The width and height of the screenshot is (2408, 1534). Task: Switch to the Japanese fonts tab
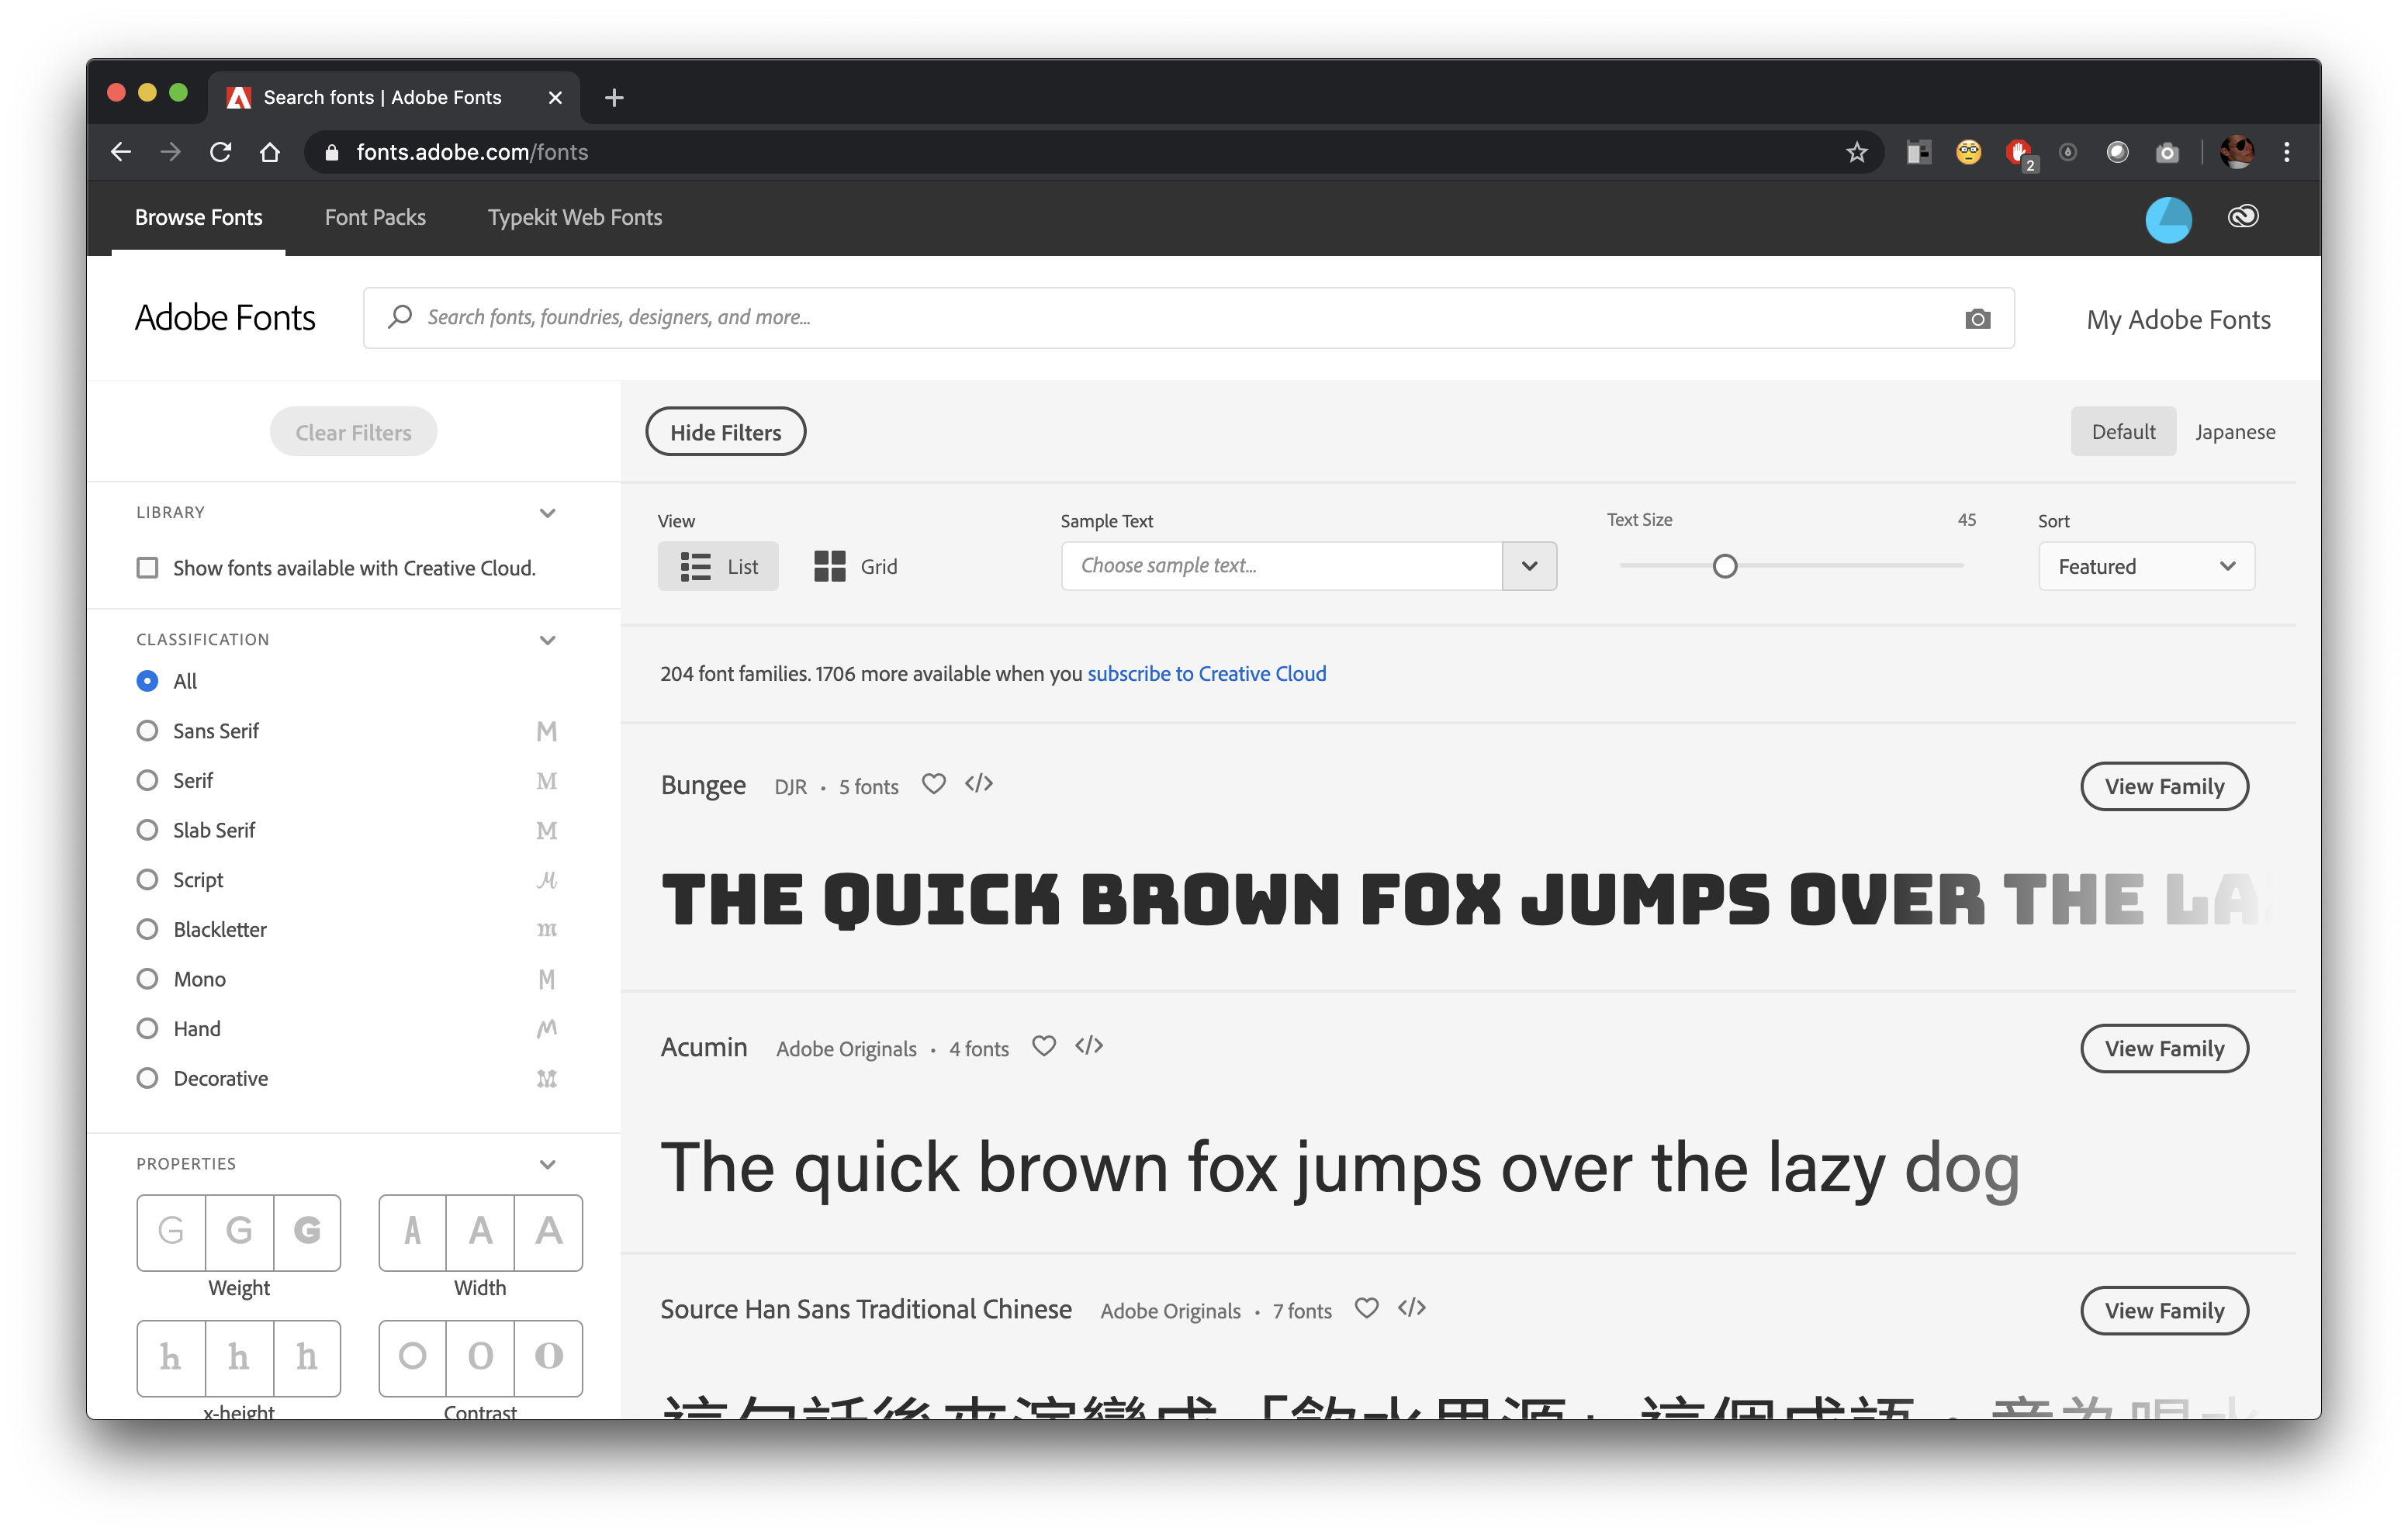click(x=2235, y=431)
